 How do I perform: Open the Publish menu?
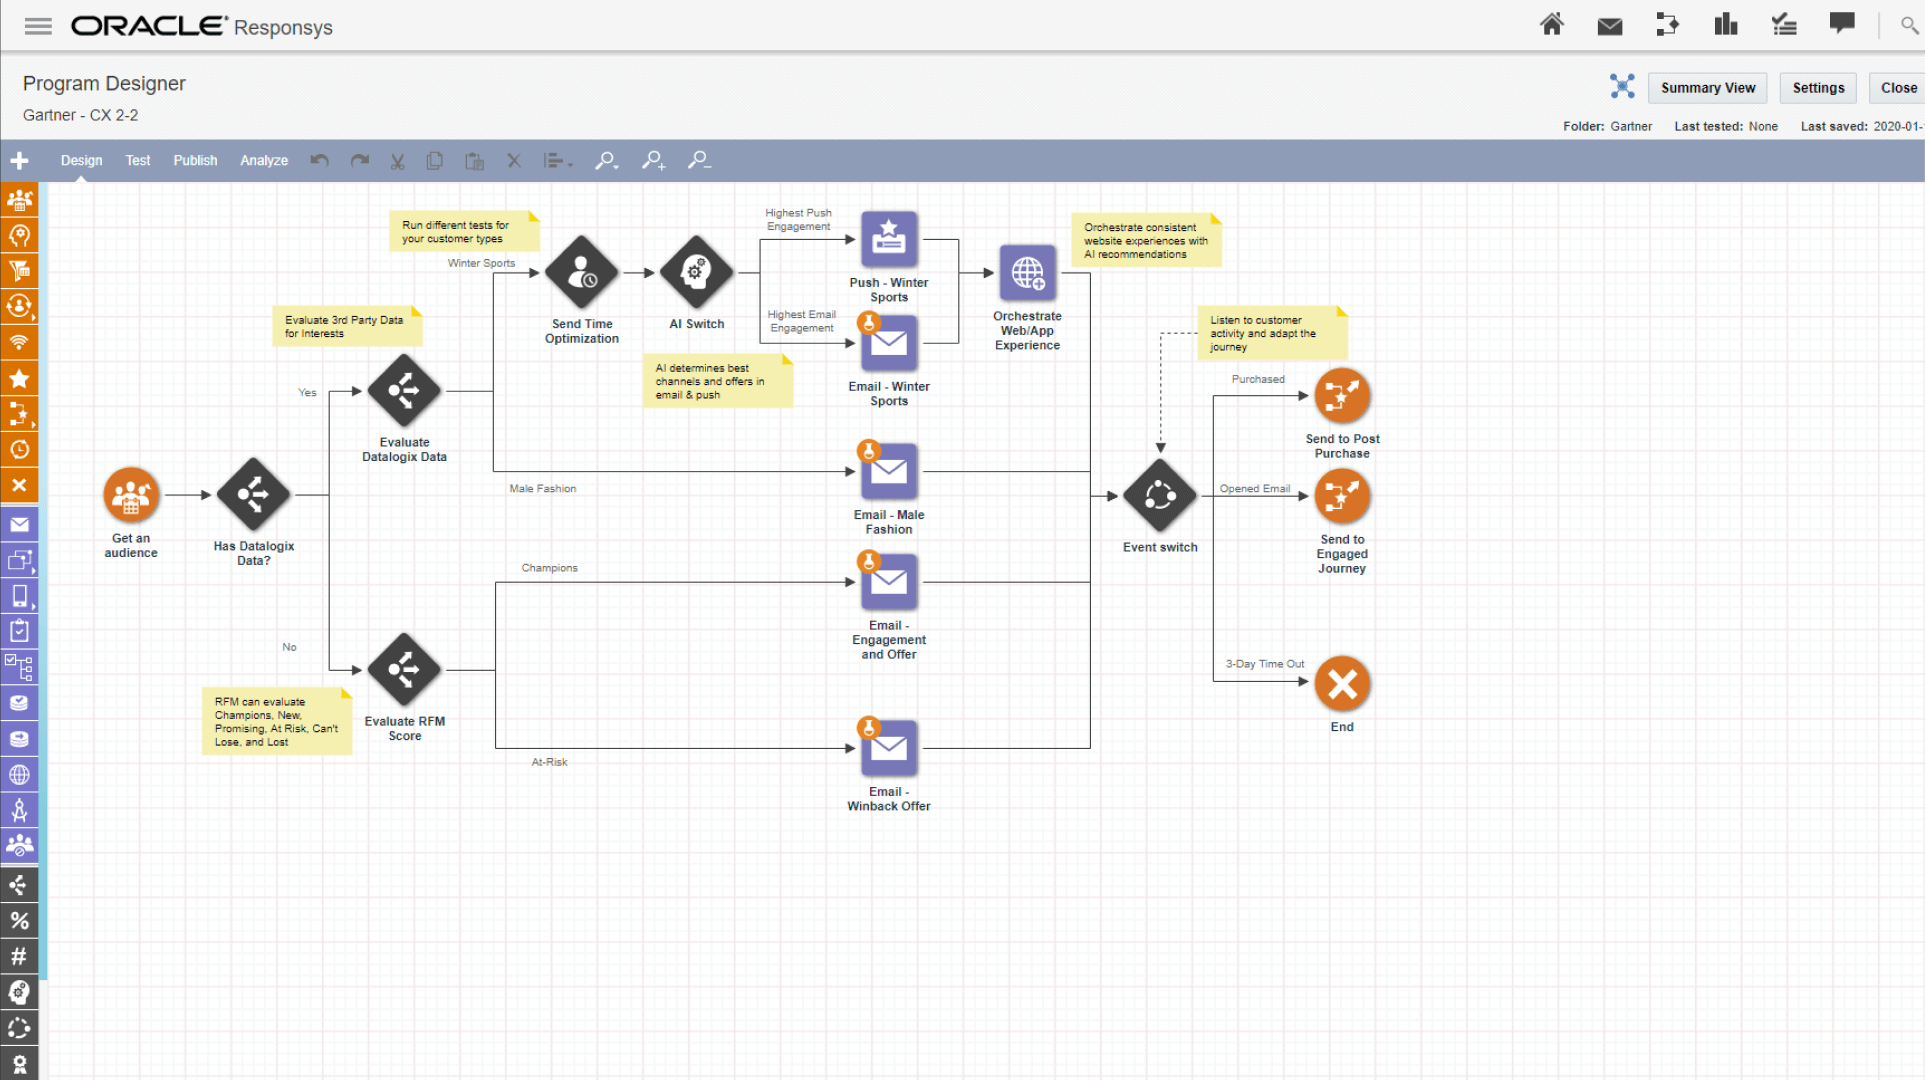[195, 160]
